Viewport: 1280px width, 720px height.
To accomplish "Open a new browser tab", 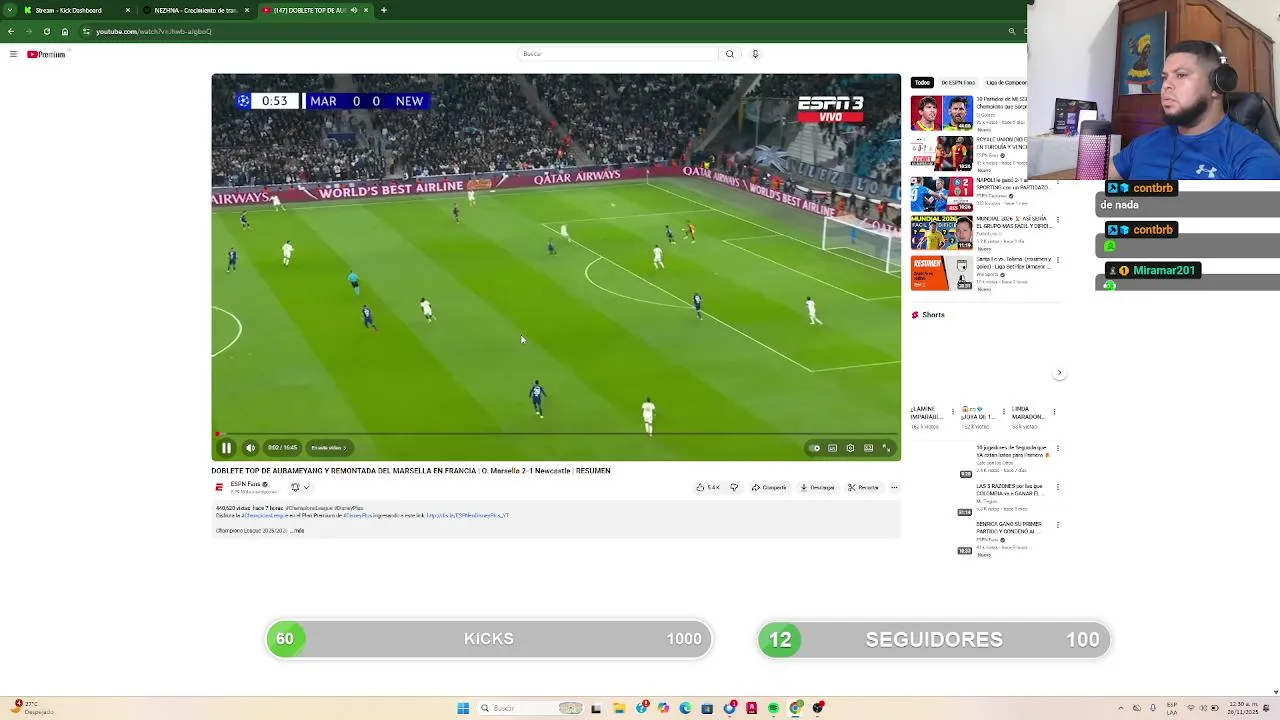I will click(384, 10).
